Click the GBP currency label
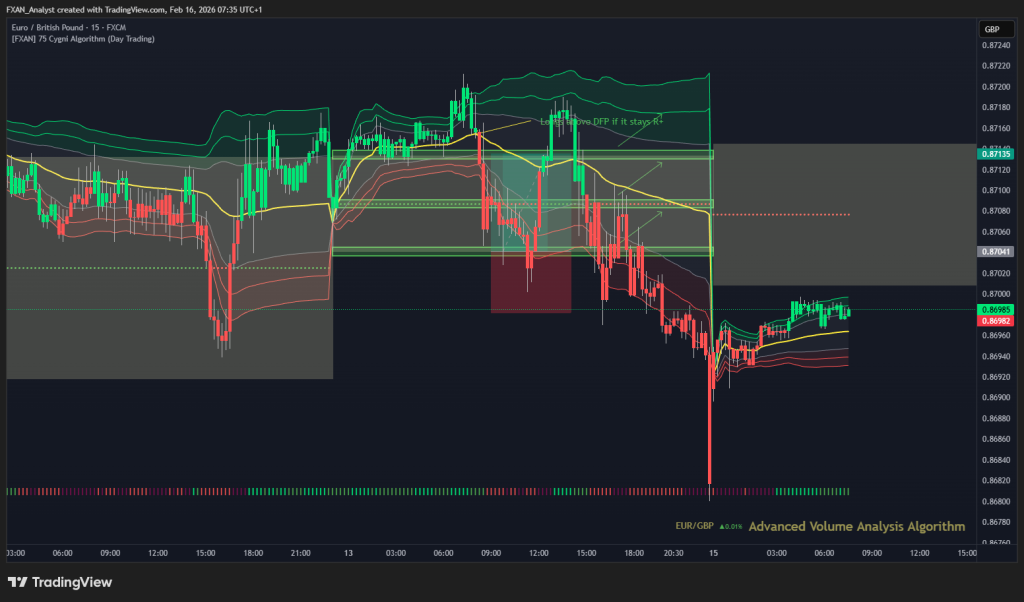Screen dimensions: 1024x602 (x=991, y=29)
